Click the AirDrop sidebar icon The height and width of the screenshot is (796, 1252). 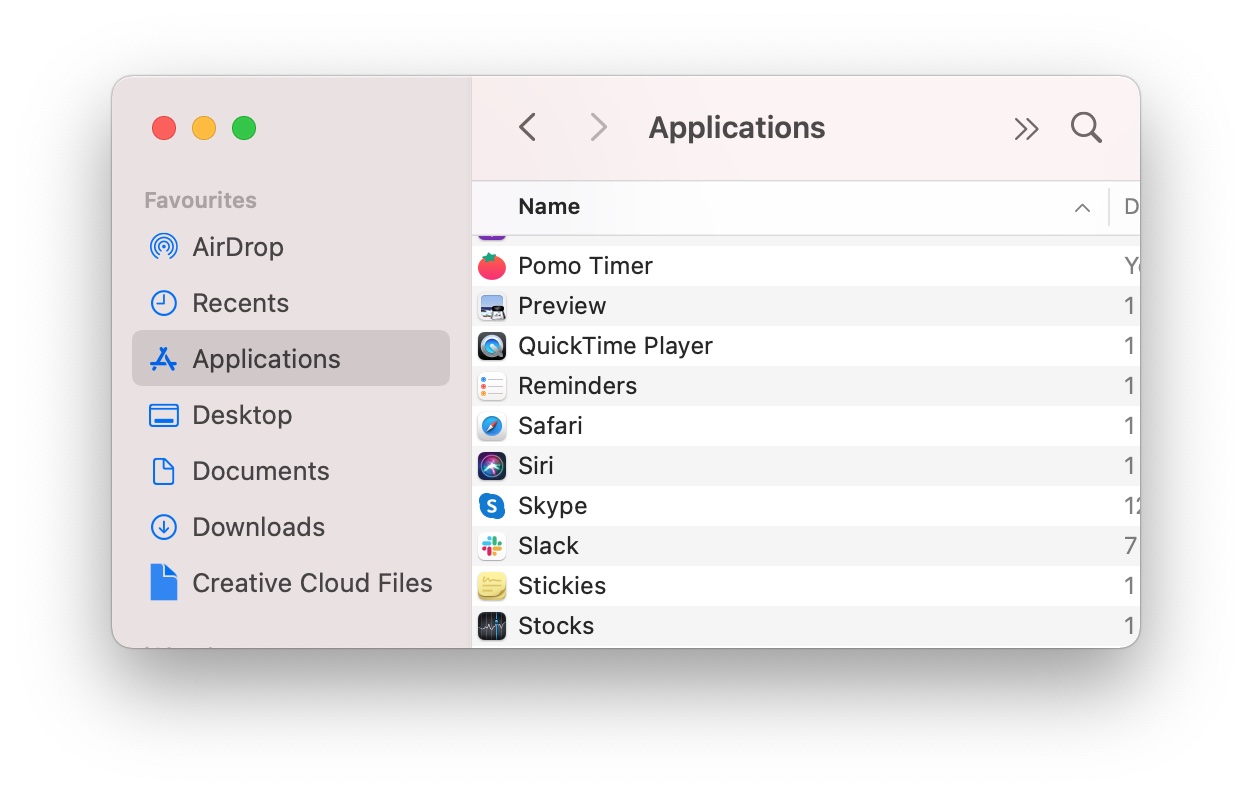coord(163,247)
